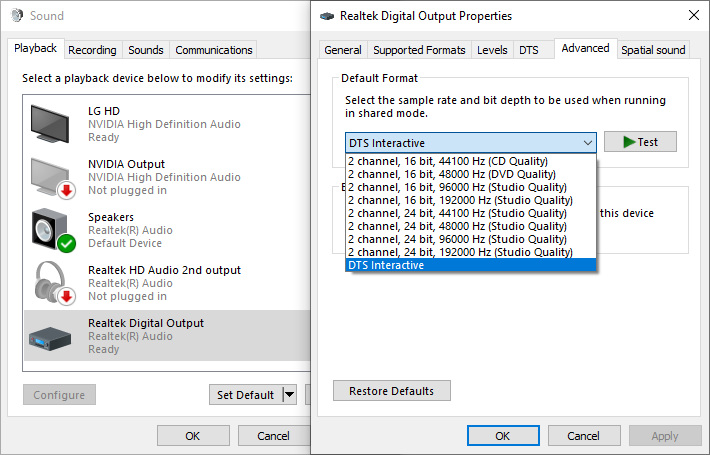Choose 2 channel, 16 bit, 96000 Hz option
This screenshot has width=710, height=455.
pyautogui.click(x=470, y=187)
